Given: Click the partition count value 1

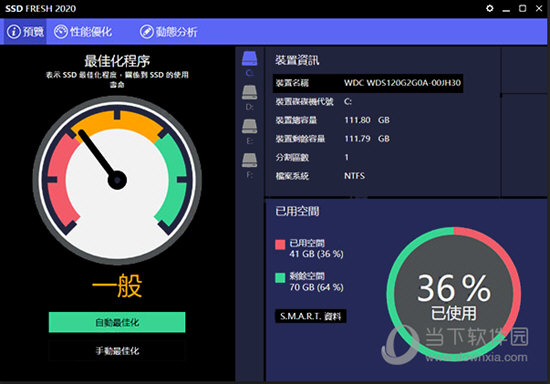Looking at the screenshot, I should pos(347,157).
